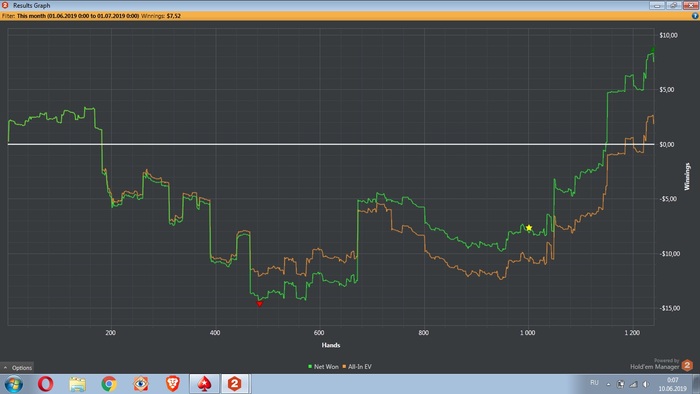Open PokerStars from the taskbar

pos(204,383)
